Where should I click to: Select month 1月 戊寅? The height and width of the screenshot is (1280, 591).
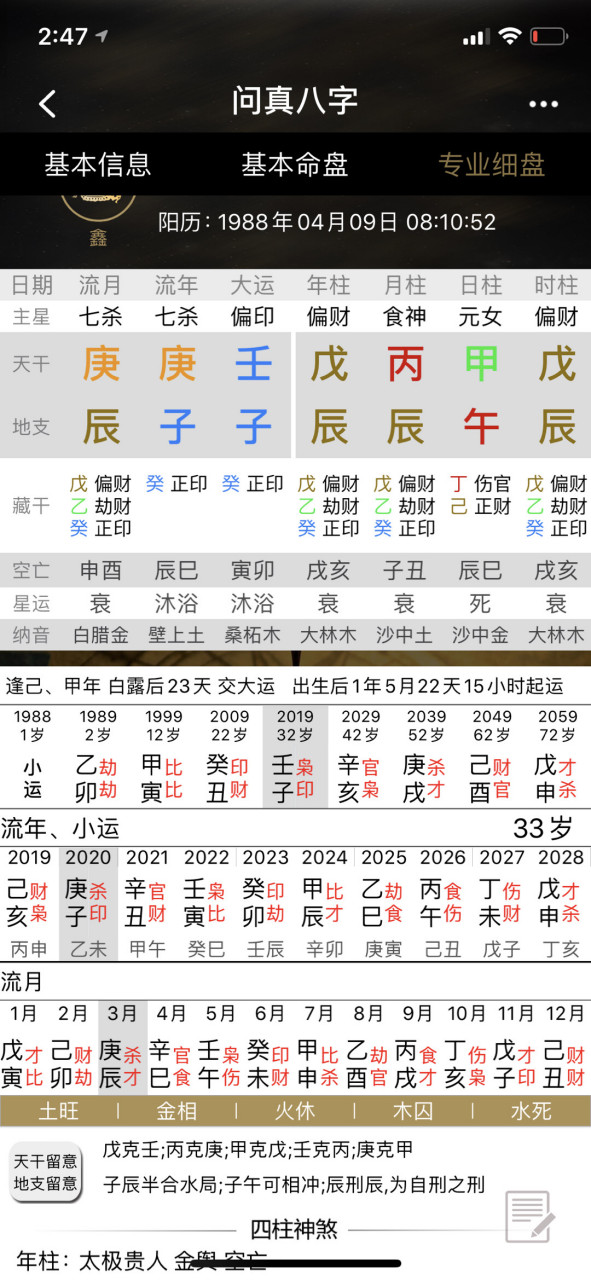click(x=24, y=1047)
